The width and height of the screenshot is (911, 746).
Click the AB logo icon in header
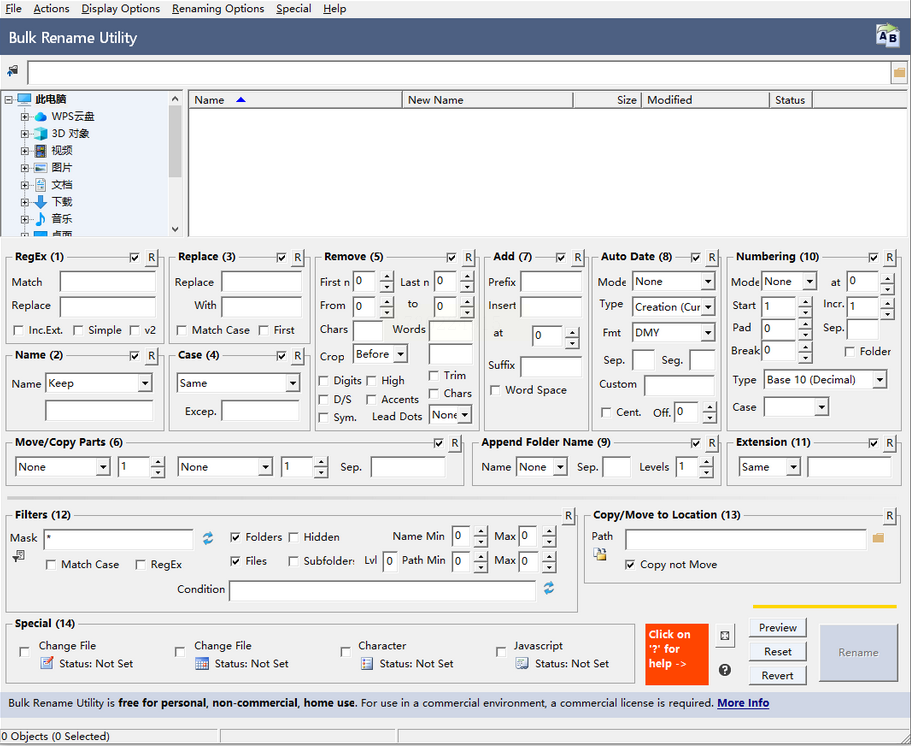[x=887, y=36]
